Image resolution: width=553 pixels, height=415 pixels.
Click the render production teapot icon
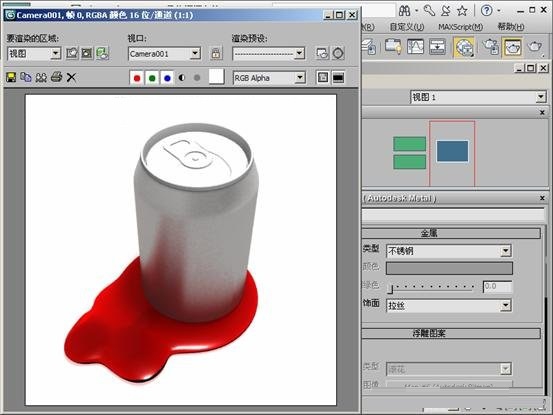point(535,47)
